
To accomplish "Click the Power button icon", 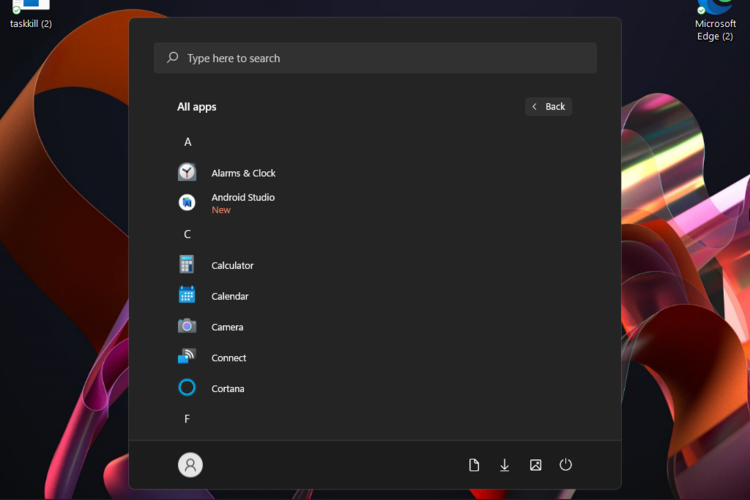I will (x=566, y=465).
